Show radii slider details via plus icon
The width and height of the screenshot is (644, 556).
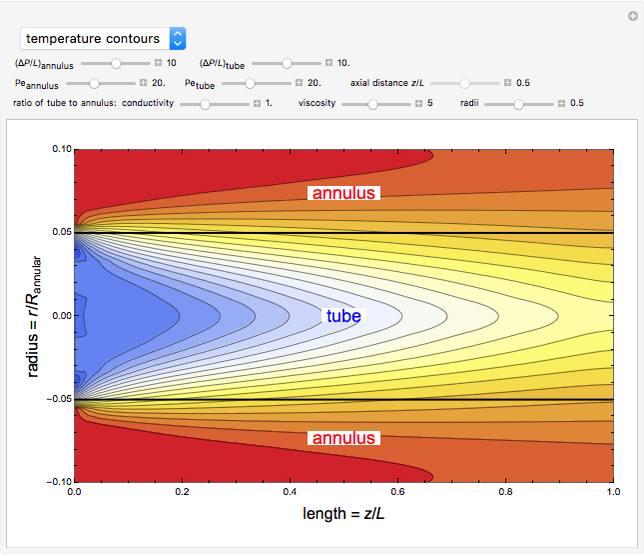click(561, 103)
